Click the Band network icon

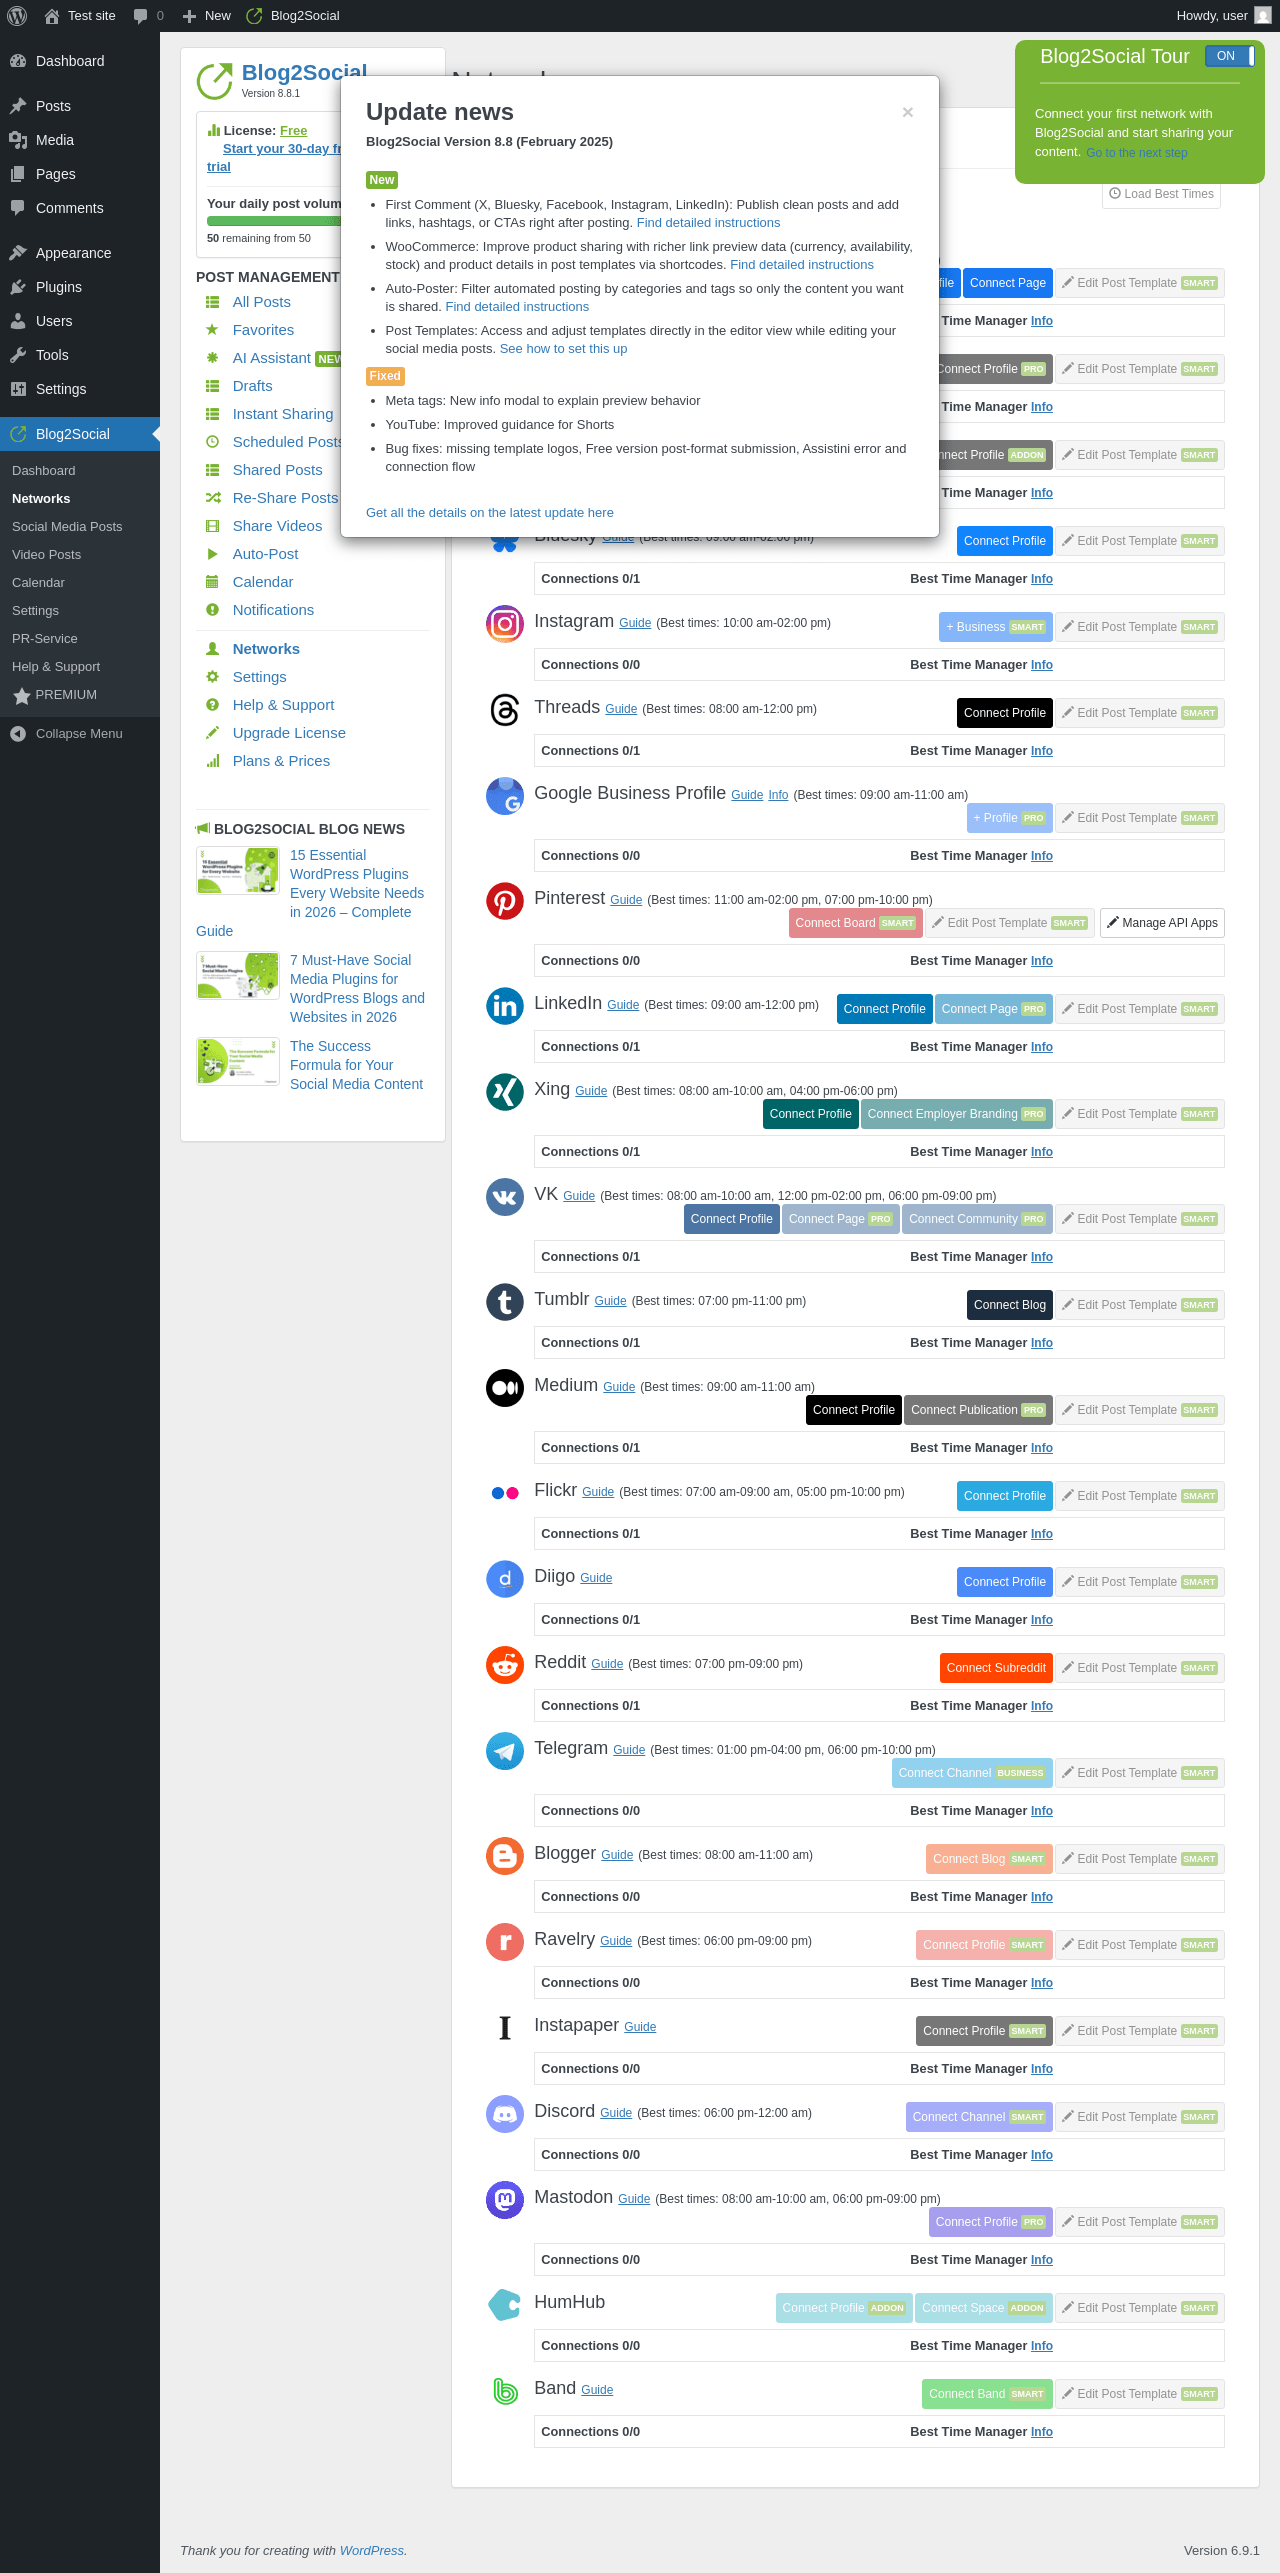click(505, 2391)
